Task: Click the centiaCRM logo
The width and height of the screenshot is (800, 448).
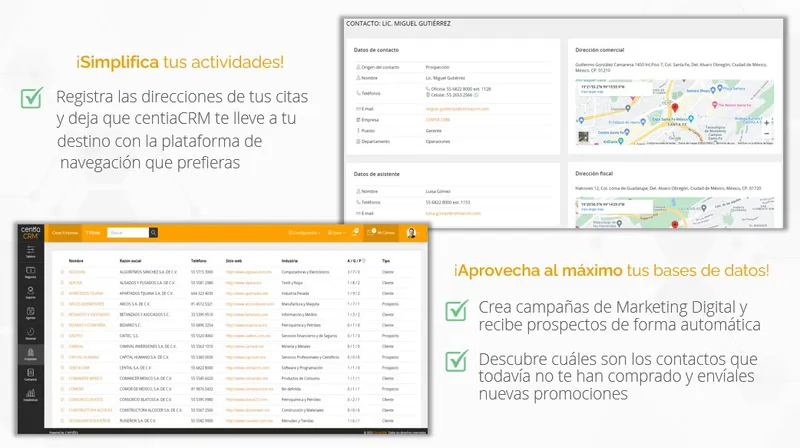Action: point(31,232)
